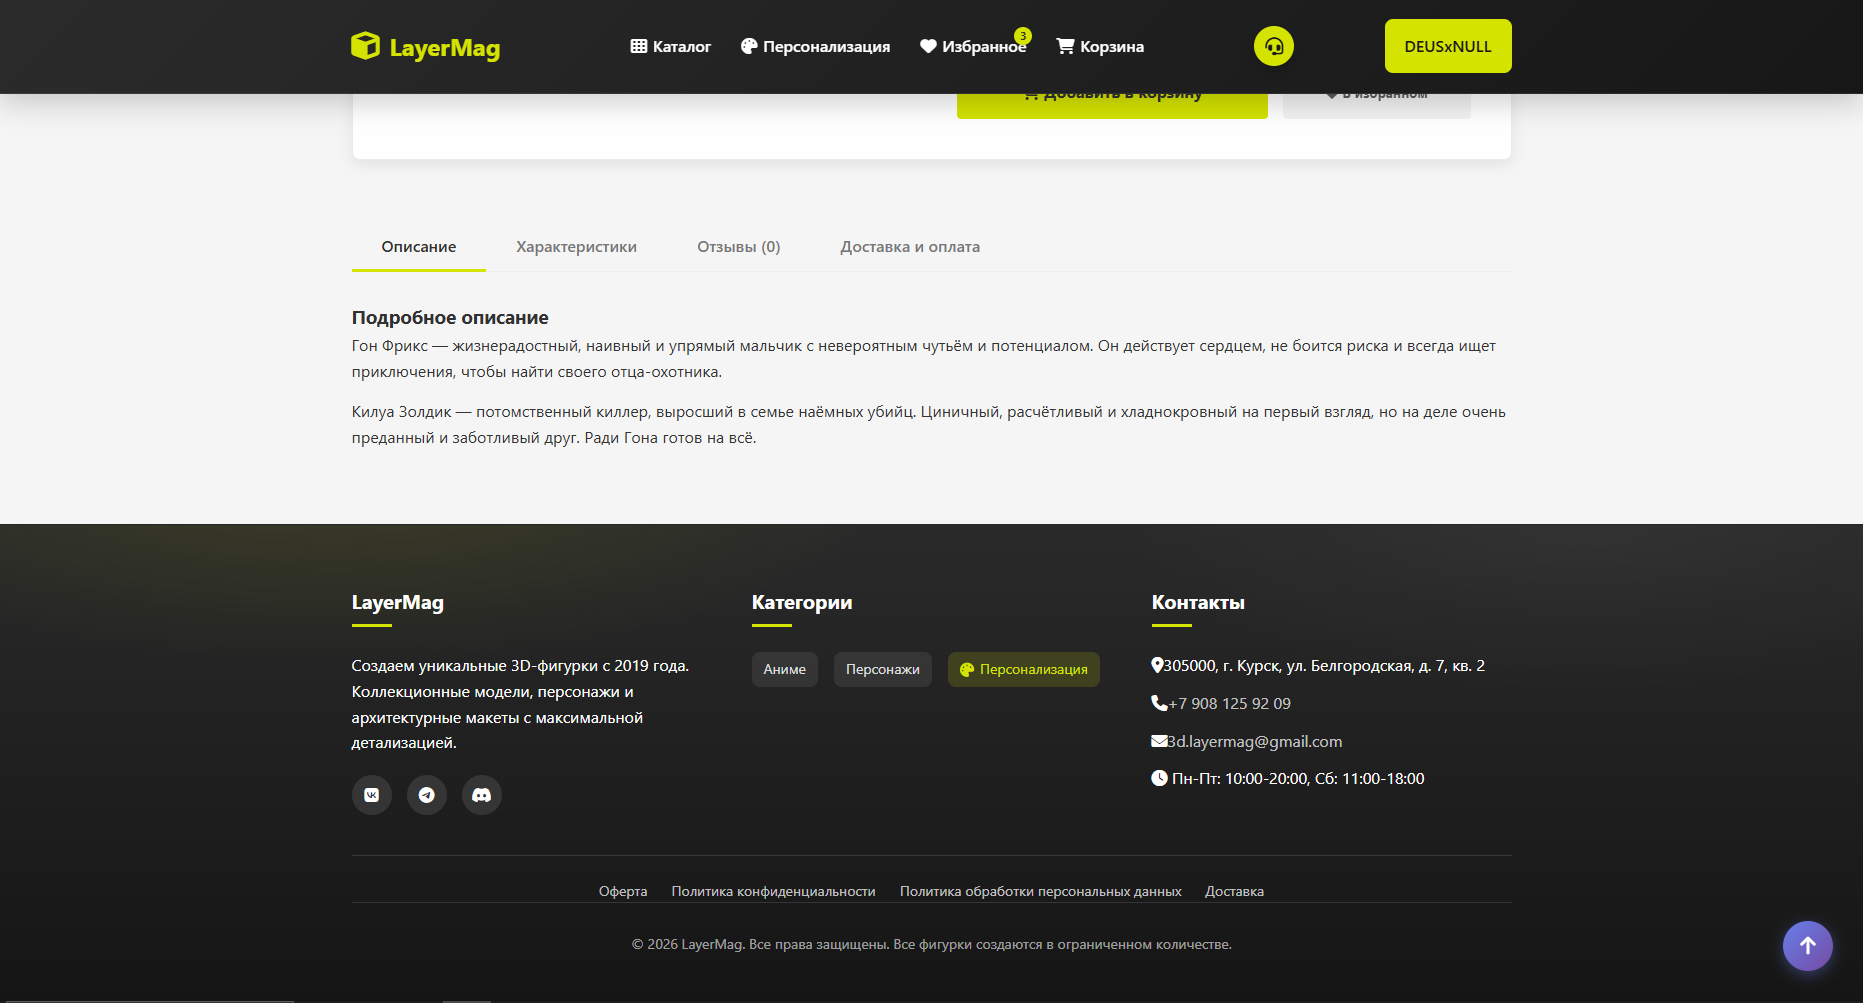
Task: Open the Каталог menu item
Action: [x=671, y=46]
